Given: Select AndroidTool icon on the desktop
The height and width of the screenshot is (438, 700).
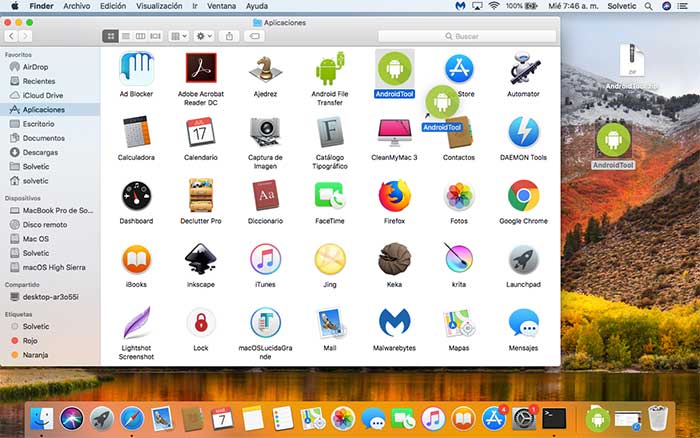Looking at the screenshot, I should pos(613,140).
